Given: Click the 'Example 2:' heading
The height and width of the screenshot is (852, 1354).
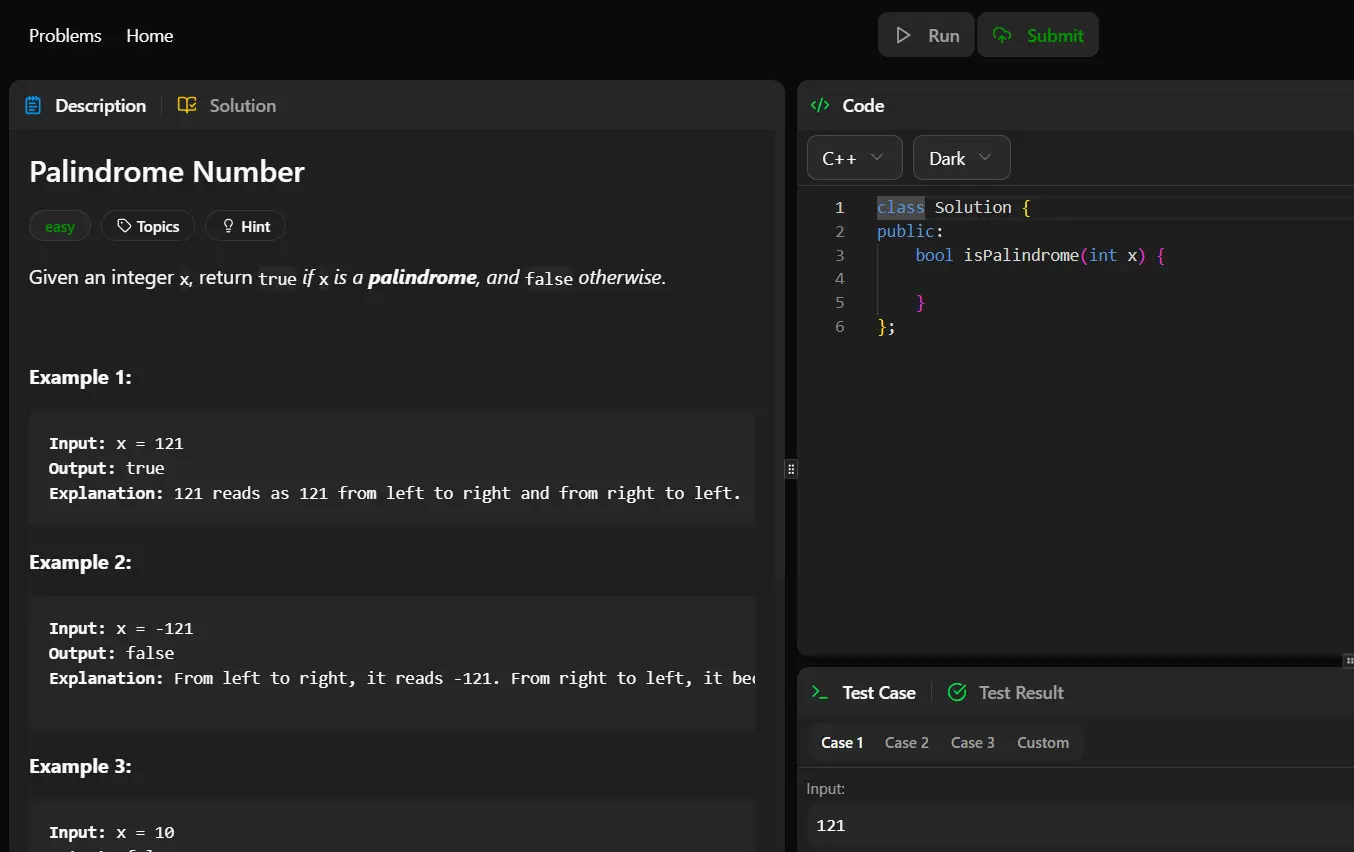Looking at the screenshot, I should [x=80, y=562].
